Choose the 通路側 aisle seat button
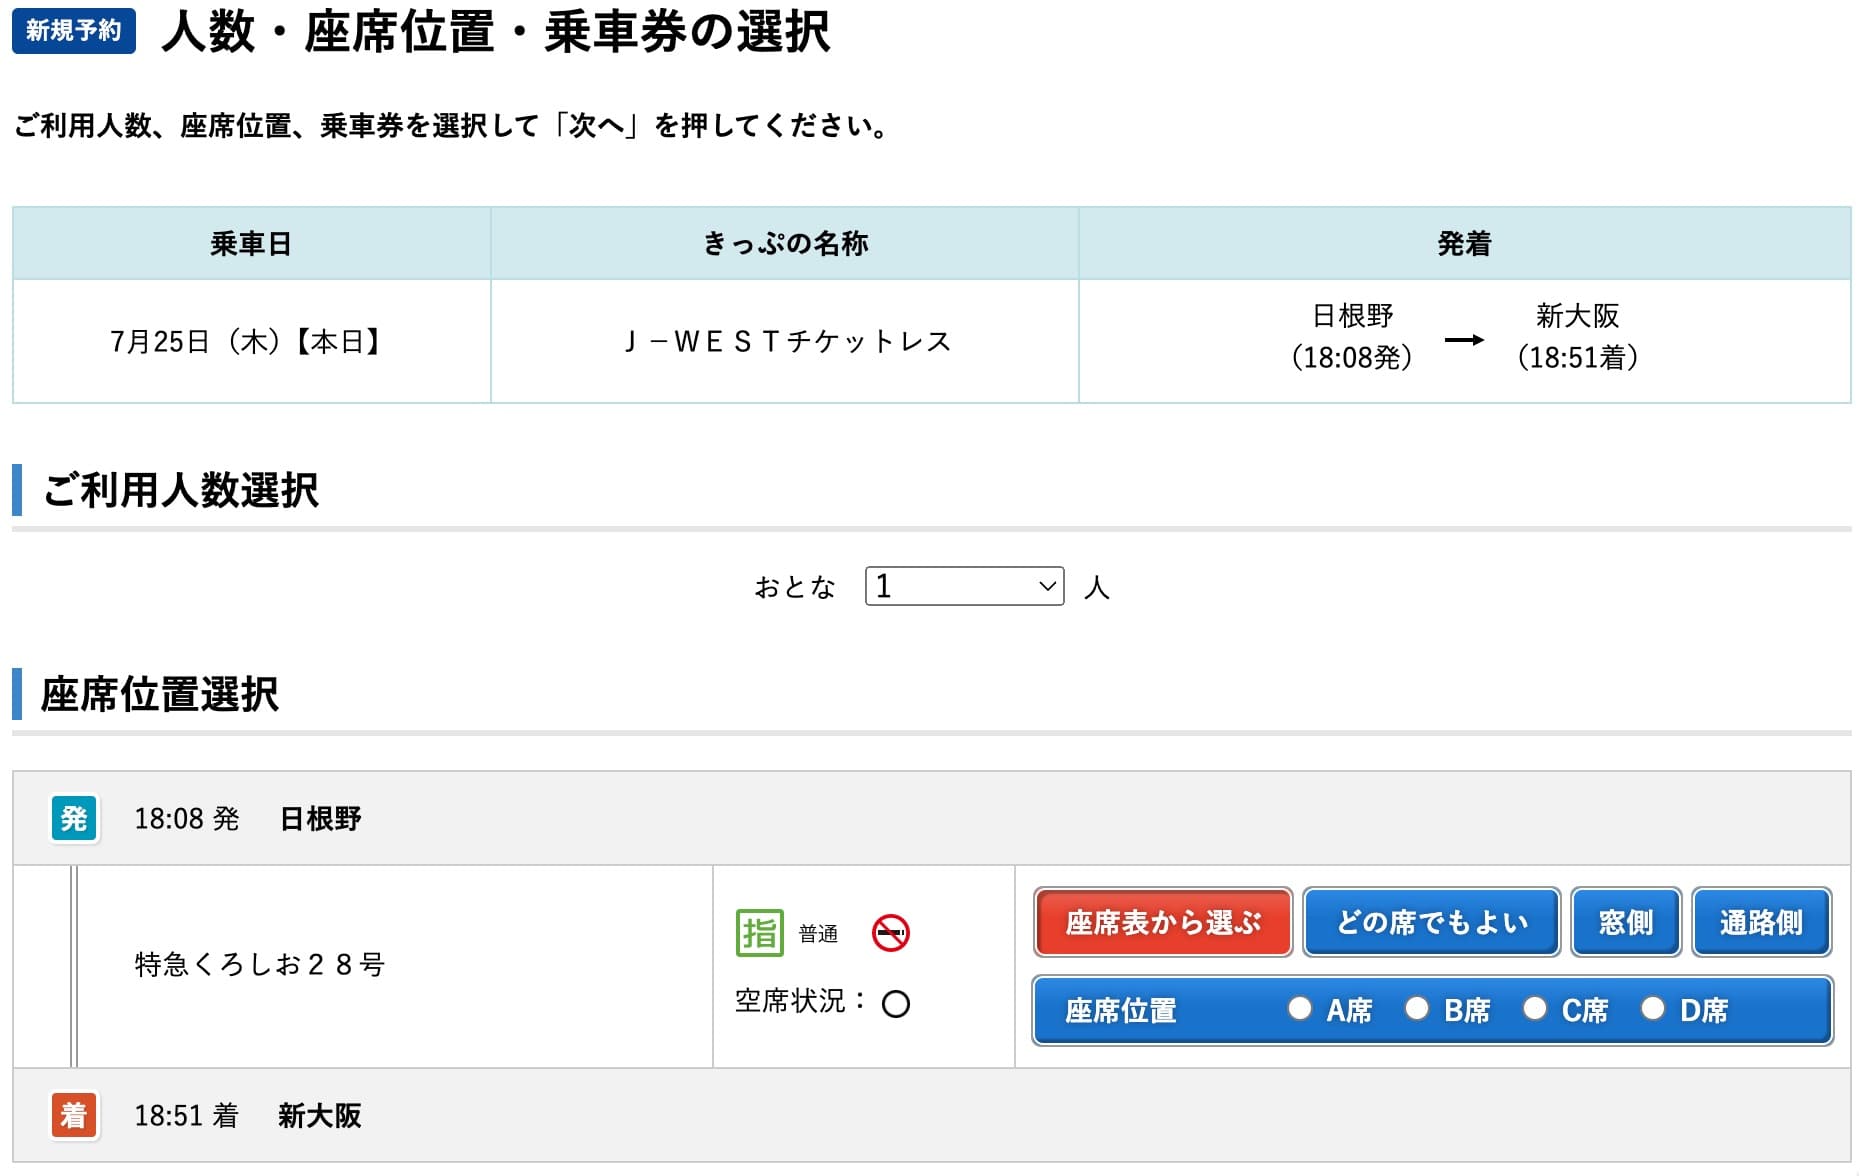Image resolution: width=1860 pixels, height=1176 pixels. (1762, 922)
